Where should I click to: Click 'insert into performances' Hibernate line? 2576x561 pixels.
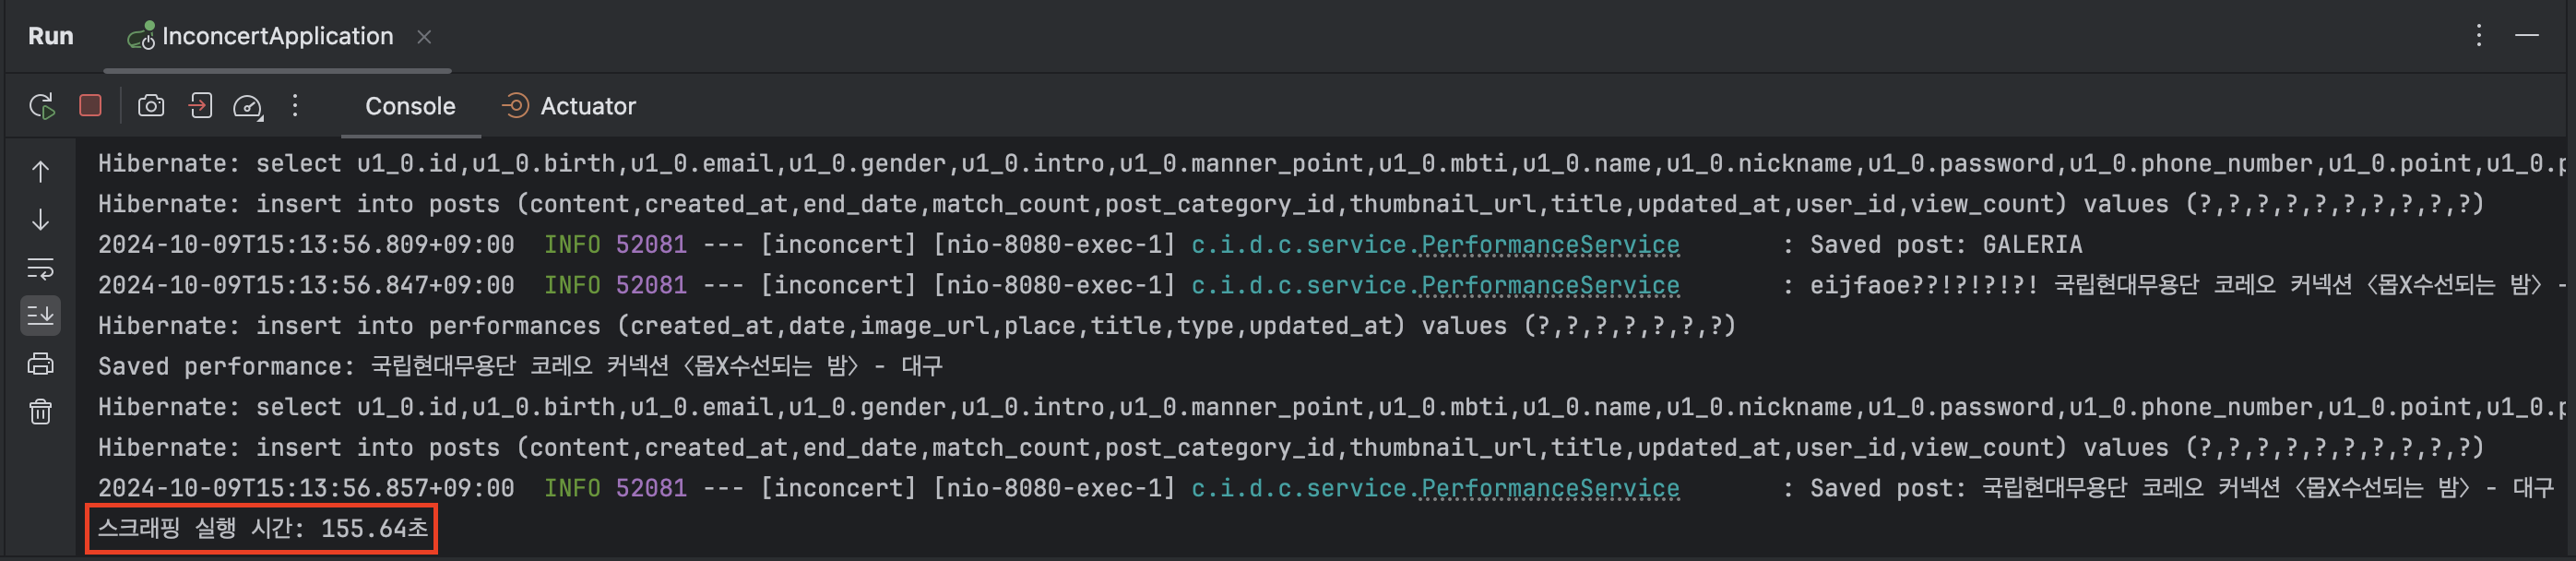click(x=917, y=326)
